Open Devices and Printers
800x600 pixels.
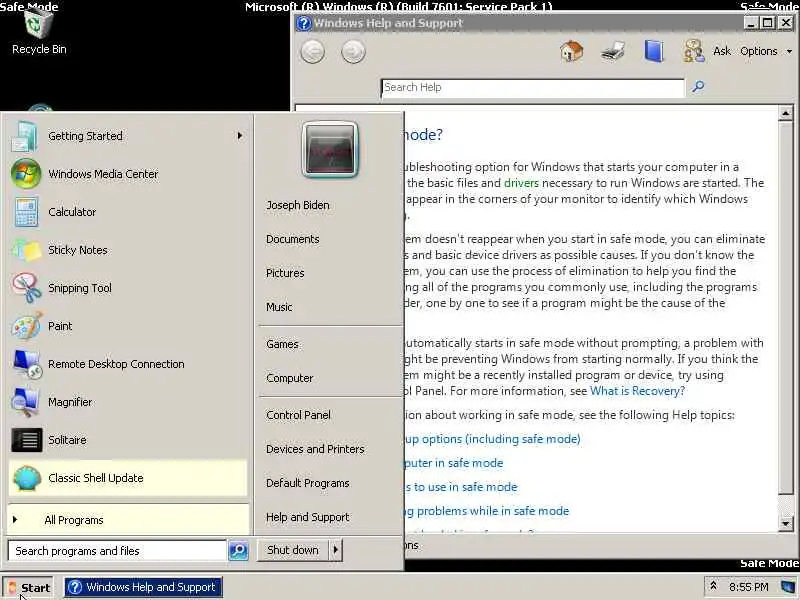tap(315, 449)
